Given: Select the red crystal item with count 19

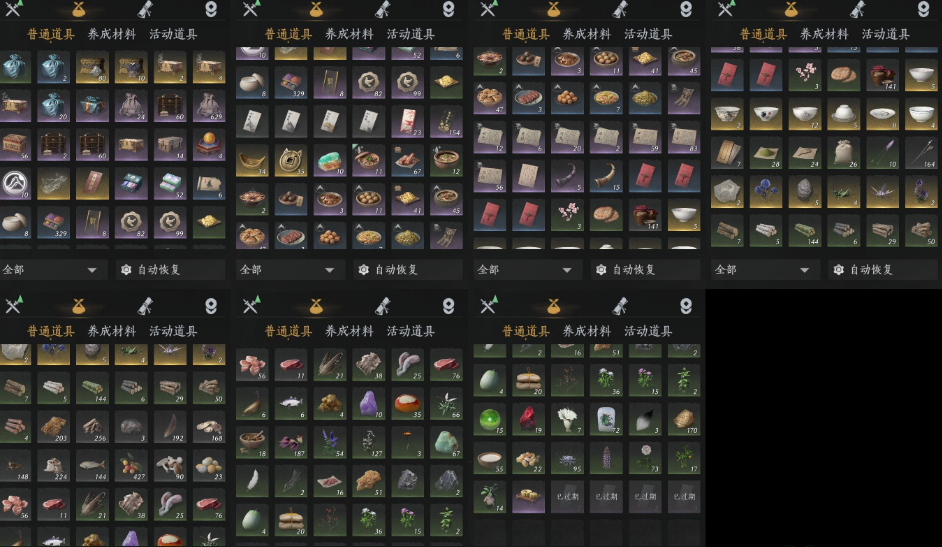Looking at the screenshot, I should point(529,419).
